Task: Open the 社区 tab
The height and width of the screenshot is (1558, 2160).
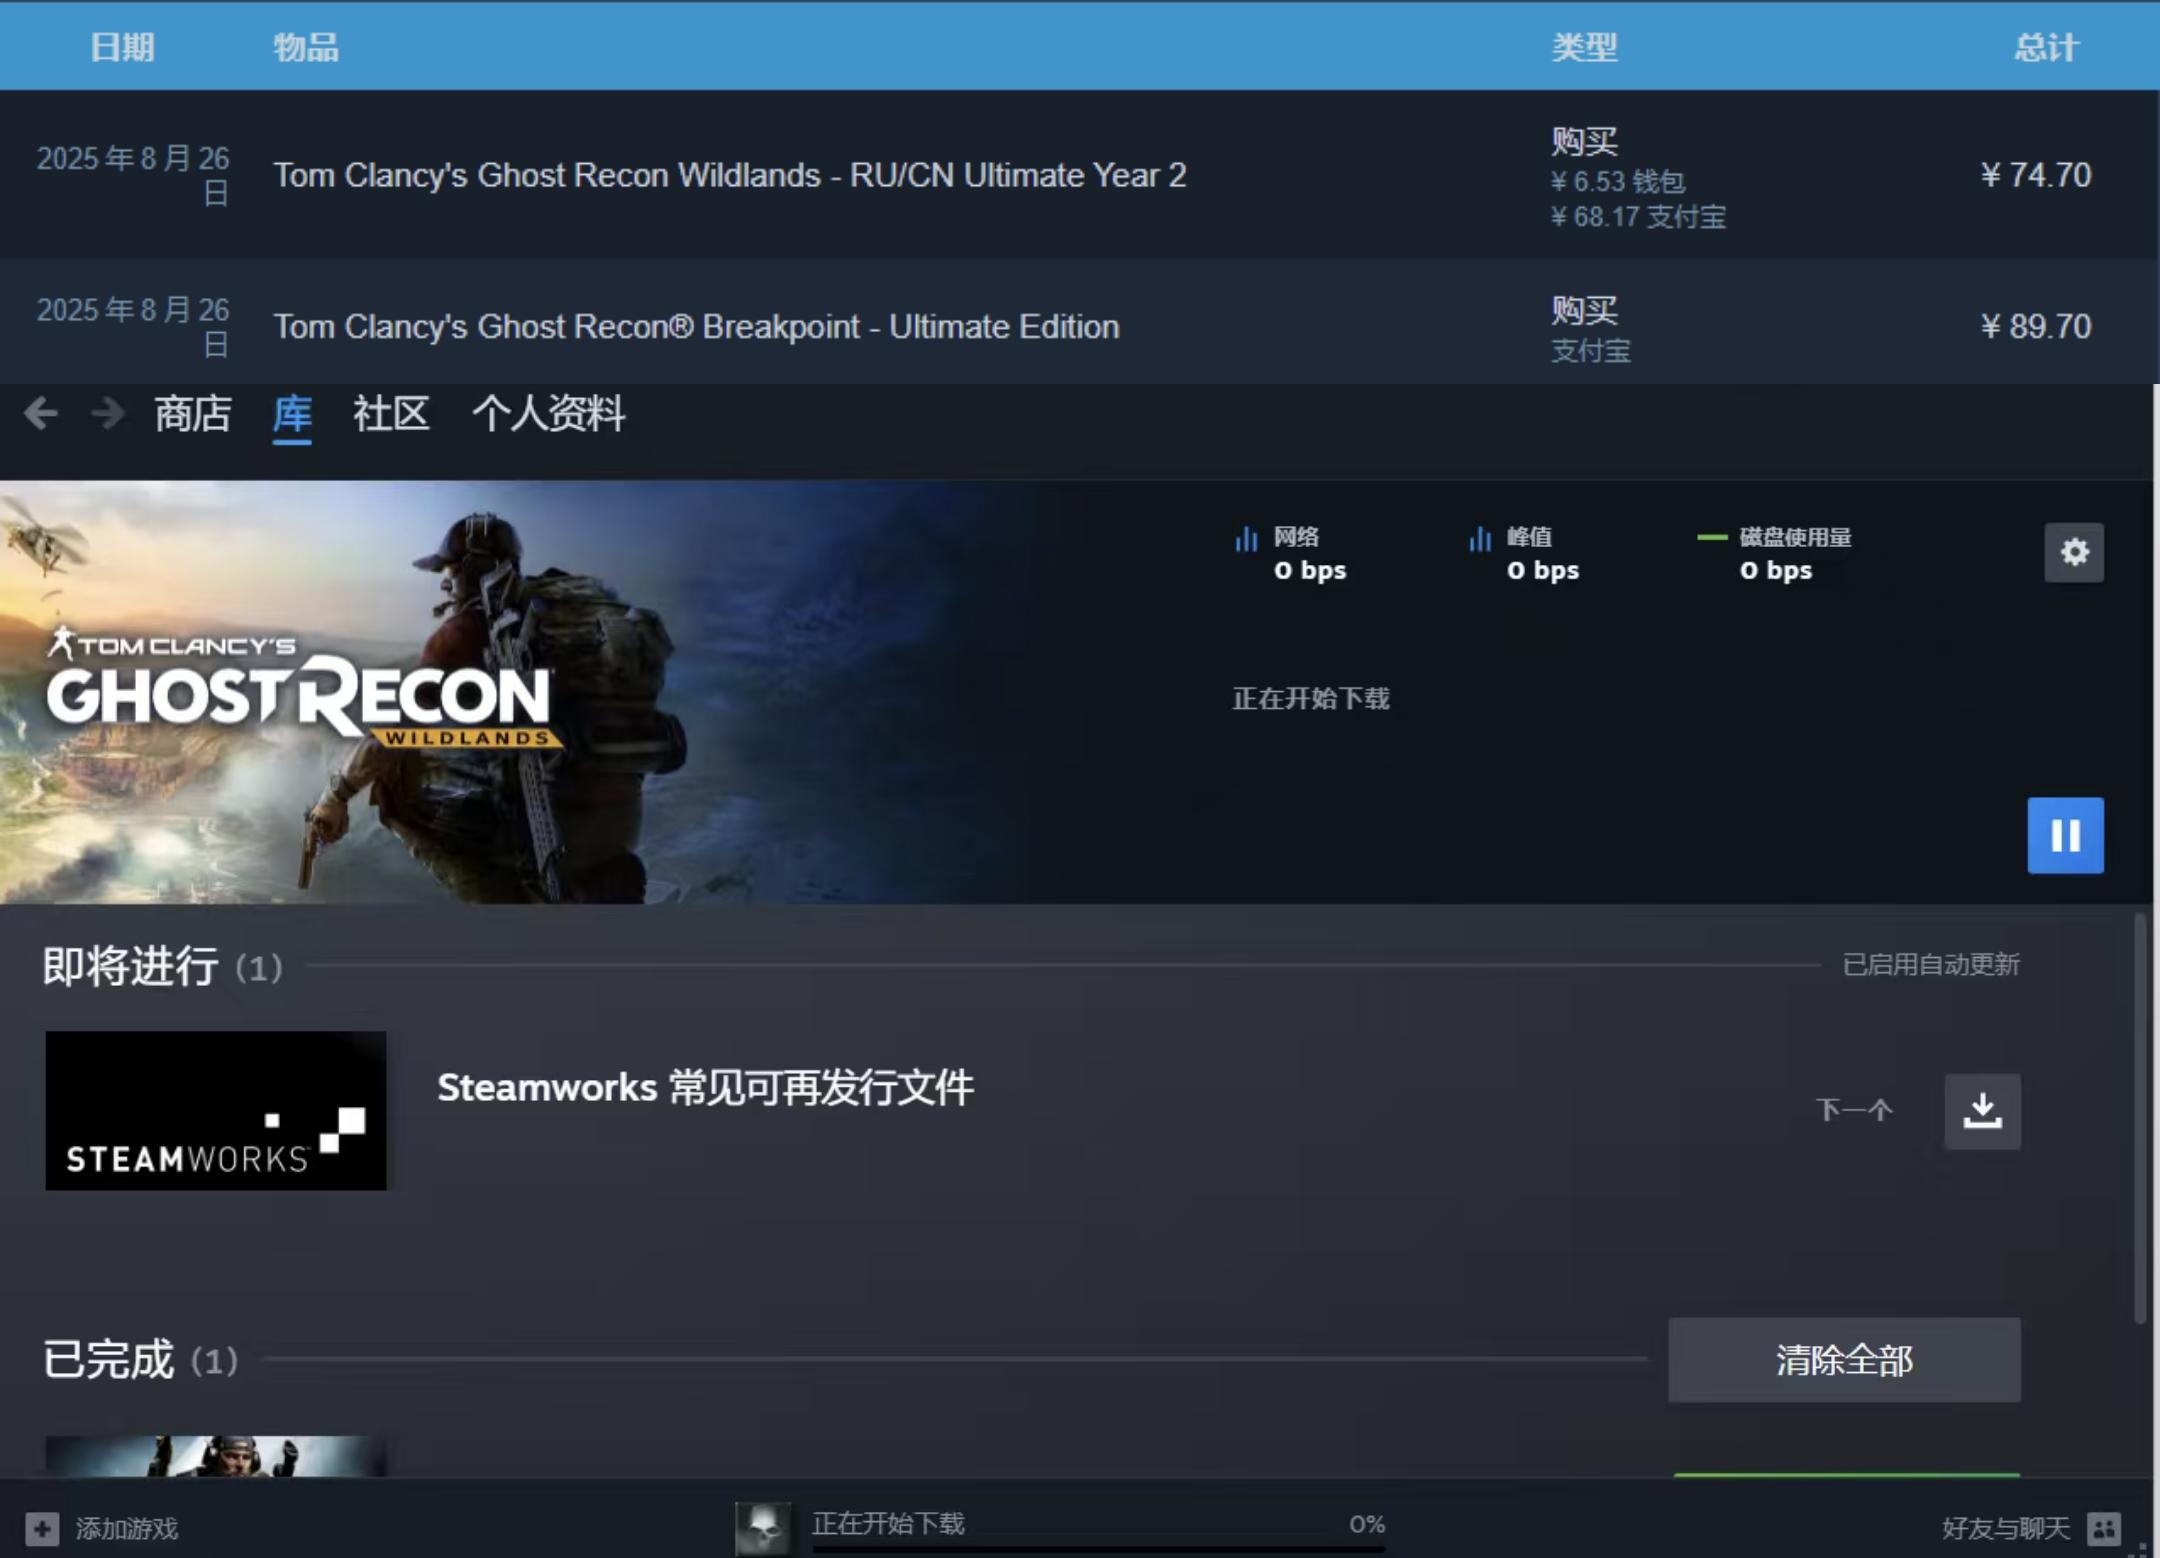Action: [x=391, y=414]
